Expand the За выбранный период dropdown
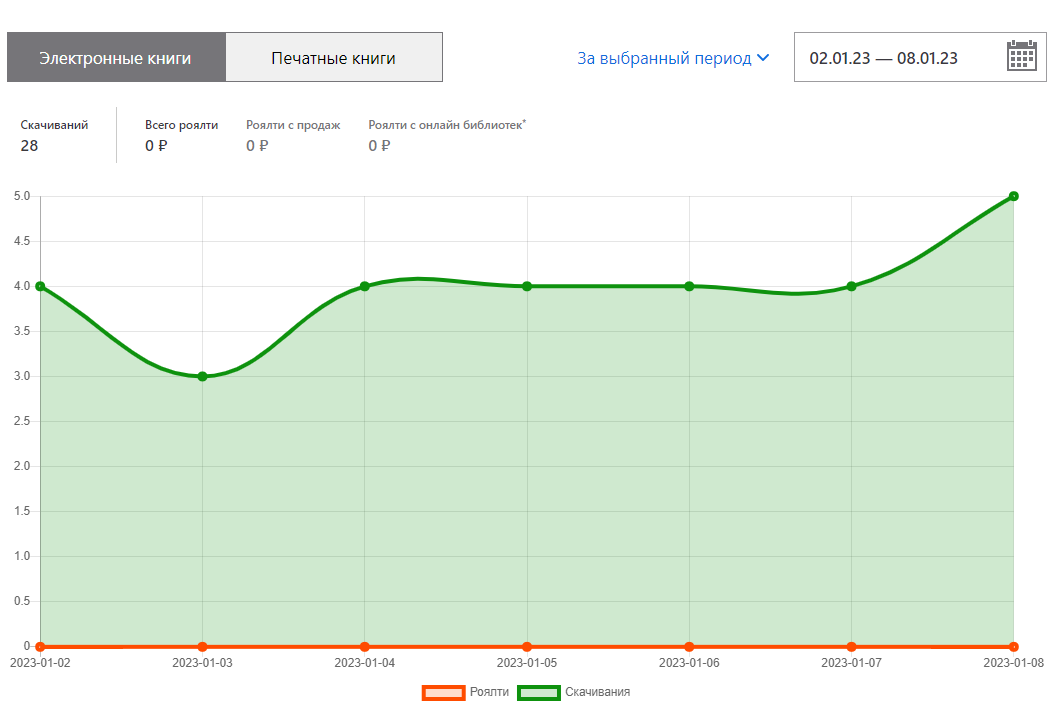 664,58
